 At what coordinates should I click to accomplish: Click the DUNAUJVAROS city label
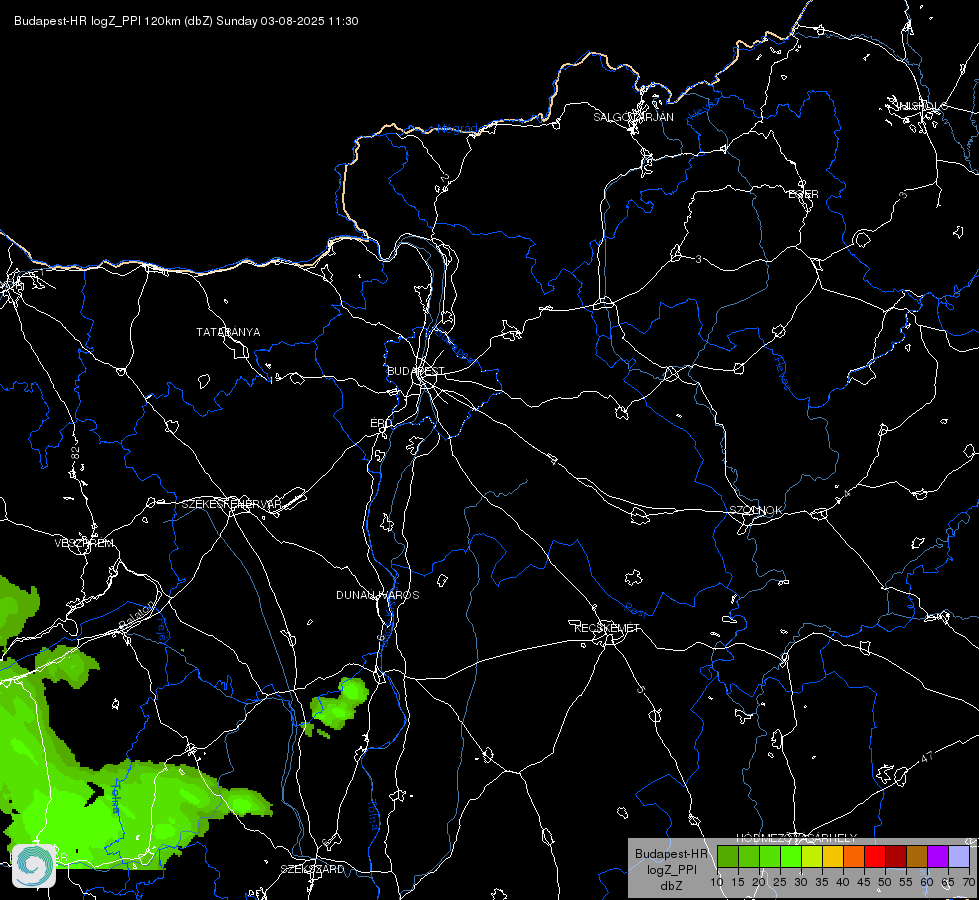pyautogui.click(x=378, y=595)
